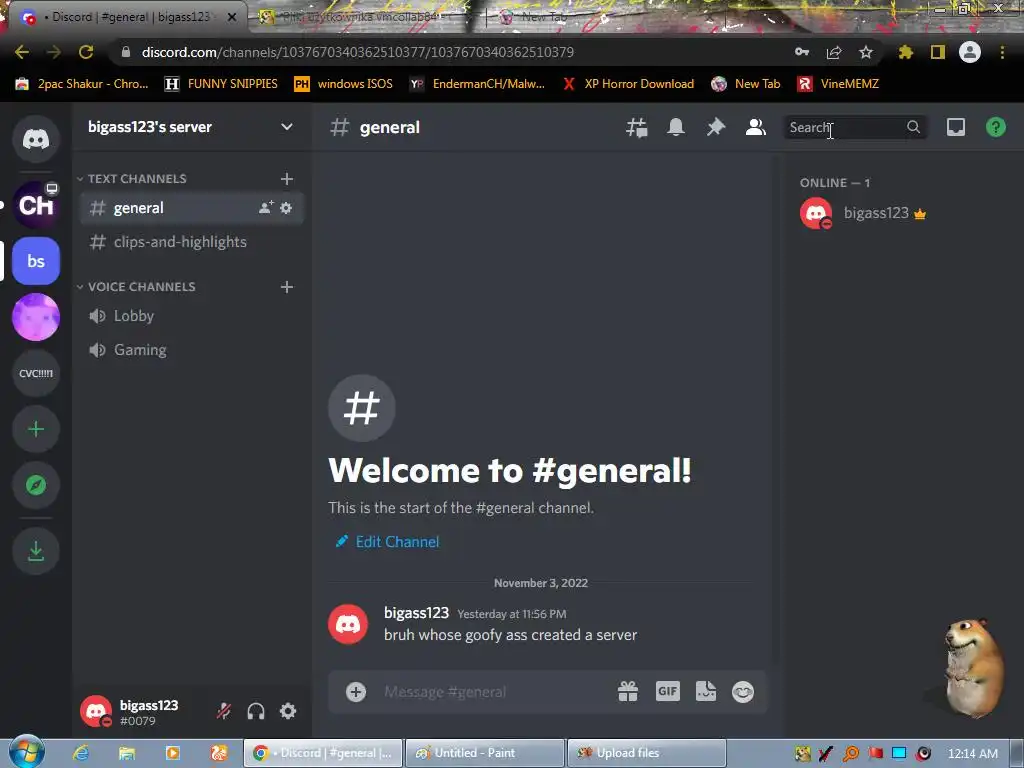Switch to Untitled - Paint taskbar window
This screenshot has width=1024, height=768.
tap(485, 753)
